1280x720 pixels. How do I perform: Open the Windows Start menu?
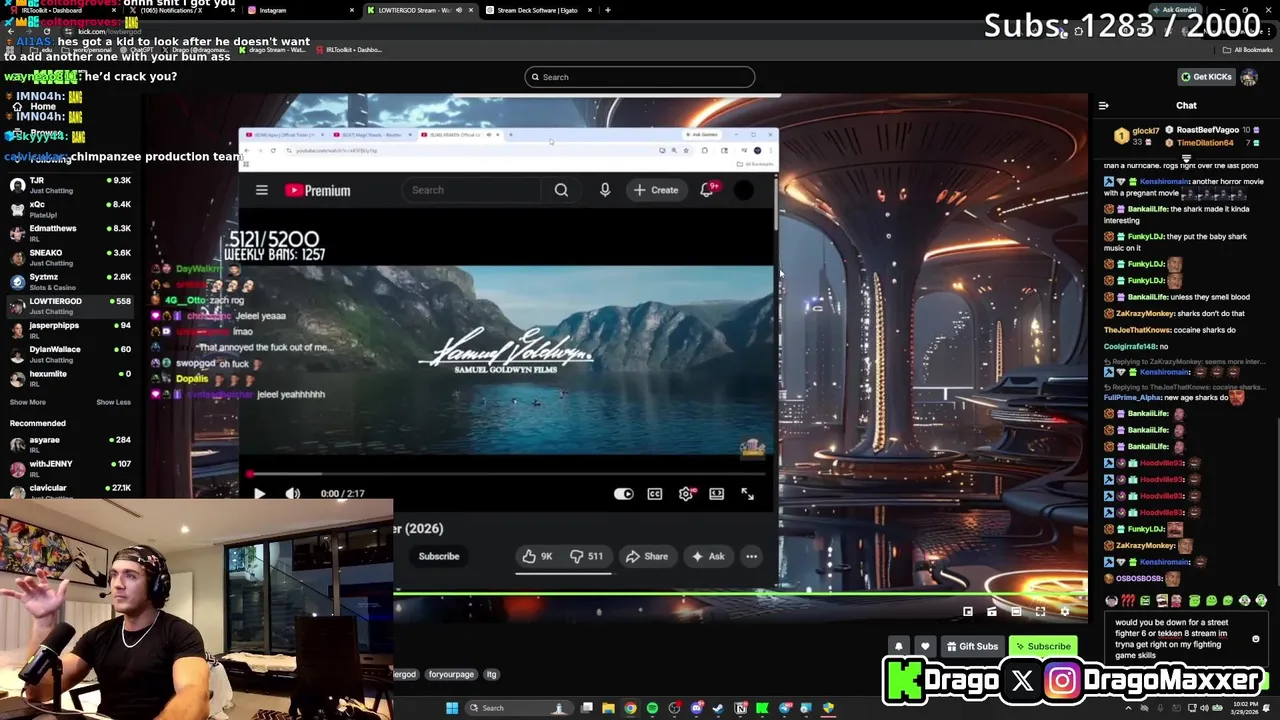(452, 708)
